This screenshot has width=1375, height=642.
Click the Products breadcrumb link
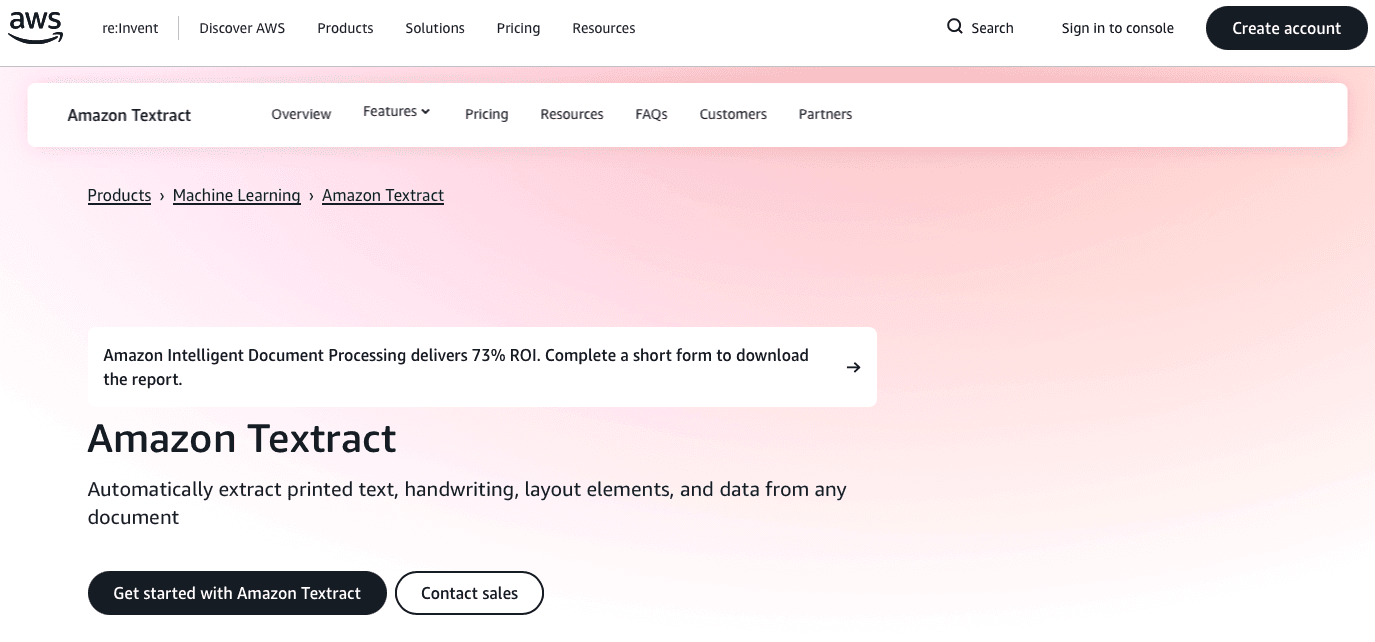pos(119,195)
